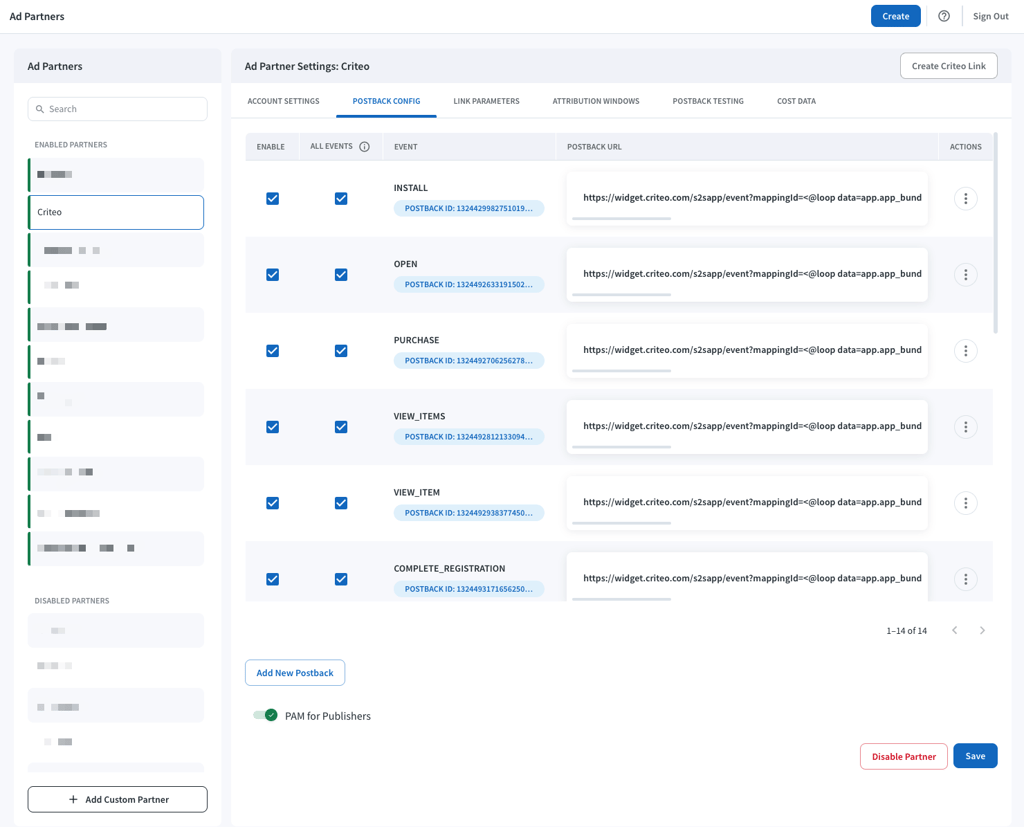Screen dimensions: 1024x827
Task: Open actions menu for COMPLETE_REGISTRATION postback
Action: [965, 579]
